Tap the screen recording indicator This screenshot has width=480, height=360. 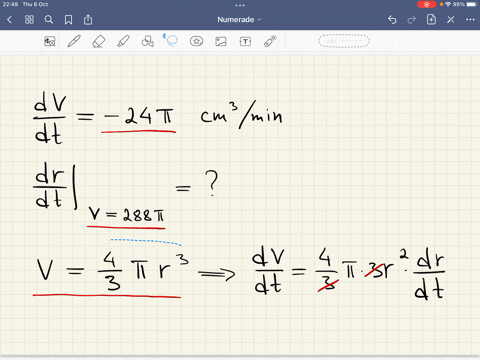point(427,4)
